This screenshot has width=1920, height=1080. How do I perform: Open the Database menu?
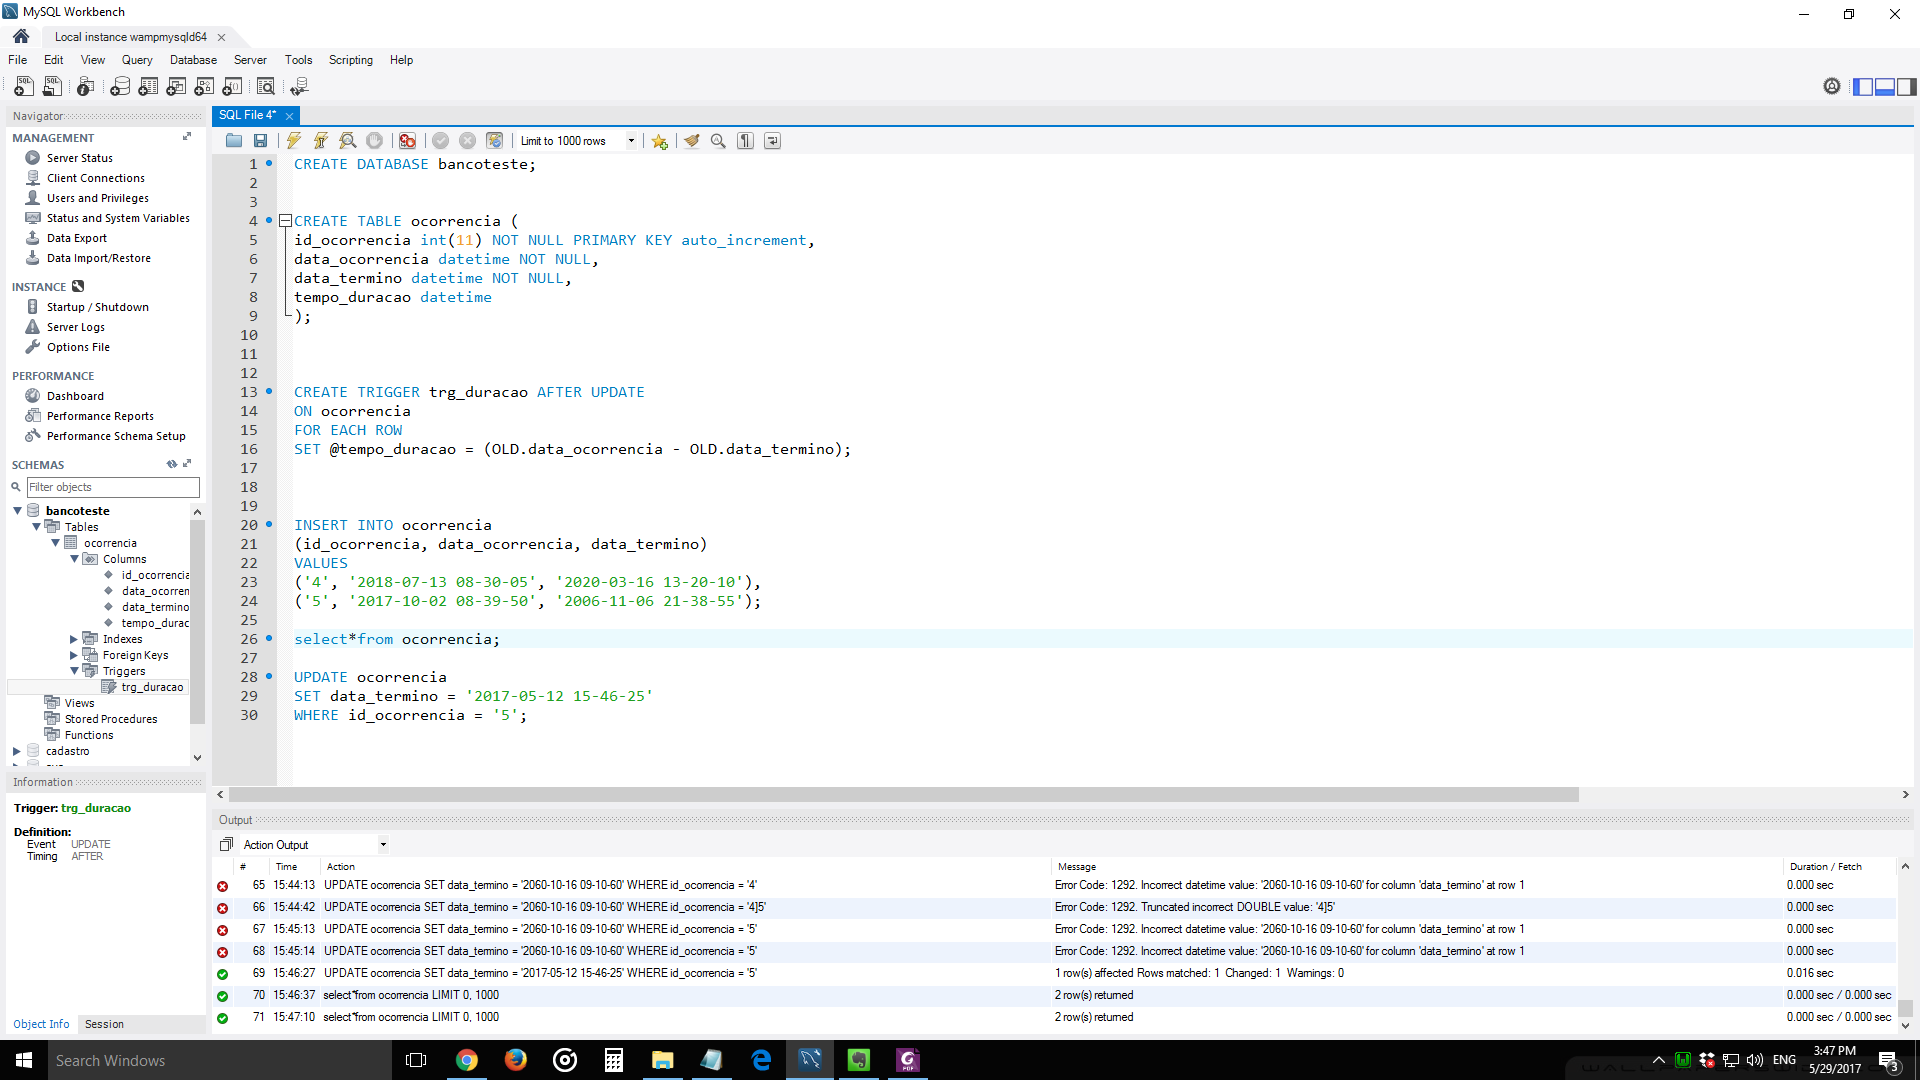(x=193, y=60)
